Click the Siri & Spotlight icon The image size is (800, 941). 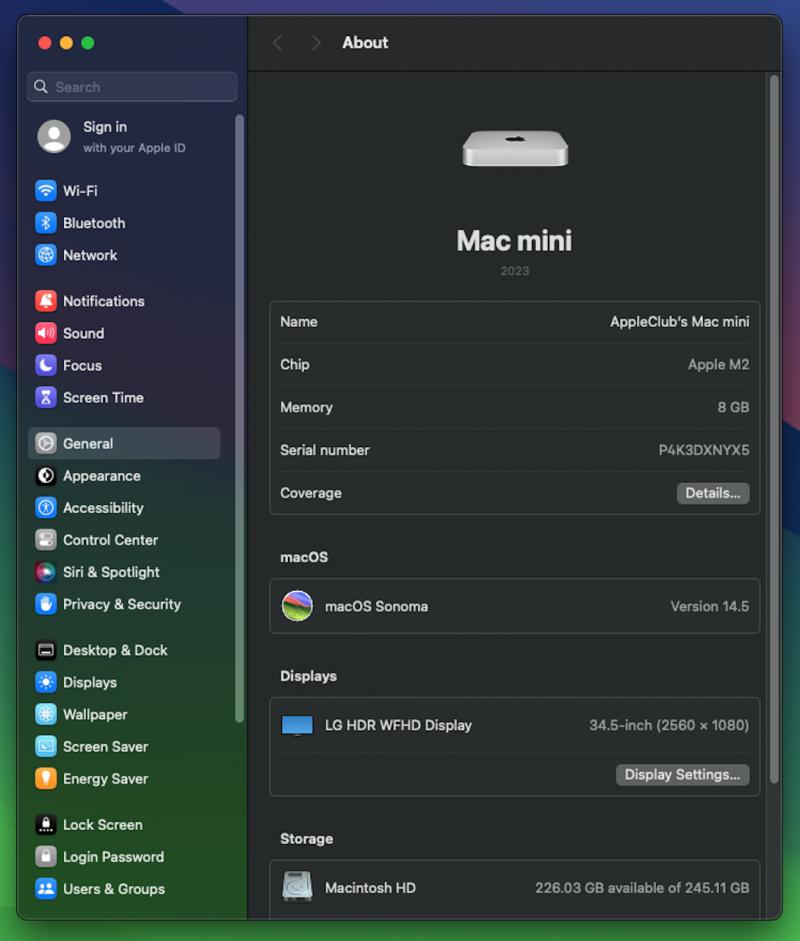tap(46, 572)
